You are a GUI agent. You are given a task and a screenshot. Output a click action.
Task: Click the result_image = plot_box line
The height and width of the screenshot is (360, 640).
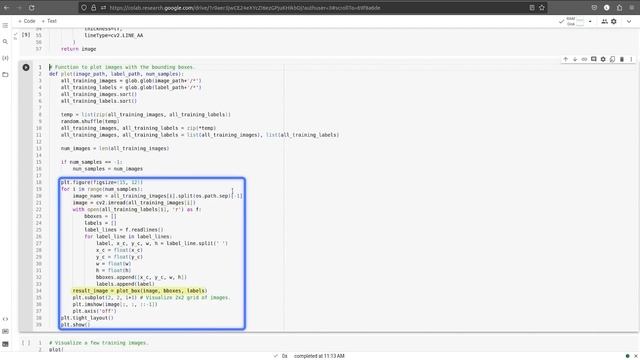pos(140,291)
